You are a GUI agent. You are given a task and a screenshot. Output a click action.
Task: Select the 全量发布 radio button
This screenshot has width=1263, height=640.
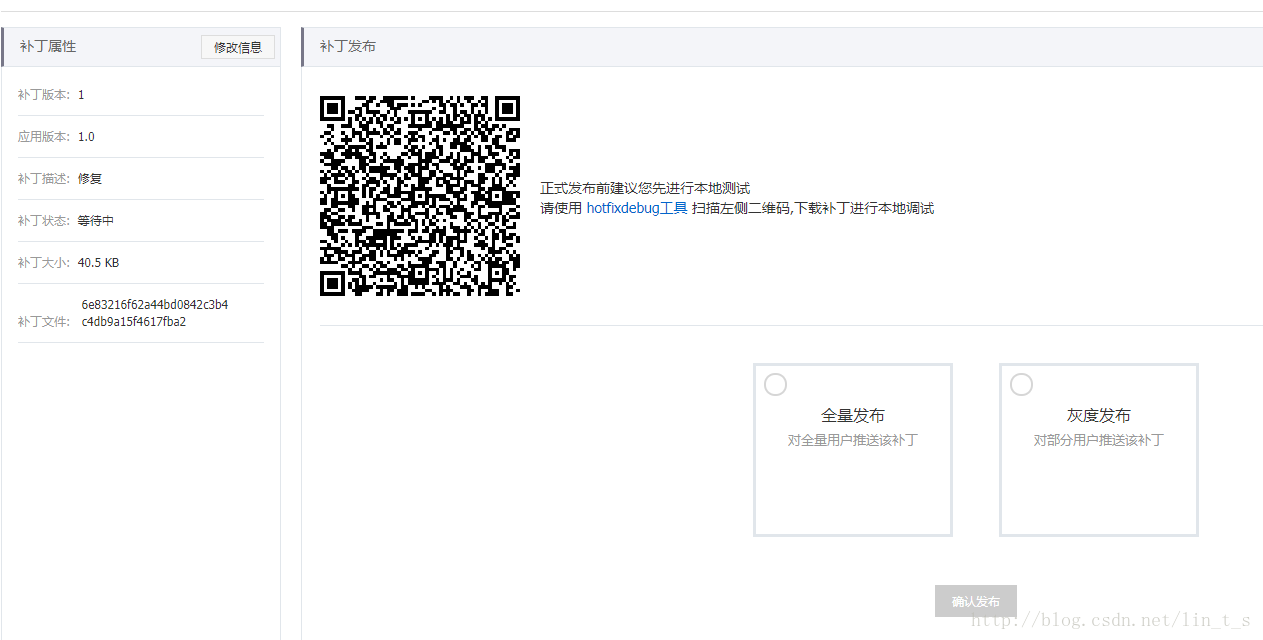pyautogui.click(x=775, y=385)
